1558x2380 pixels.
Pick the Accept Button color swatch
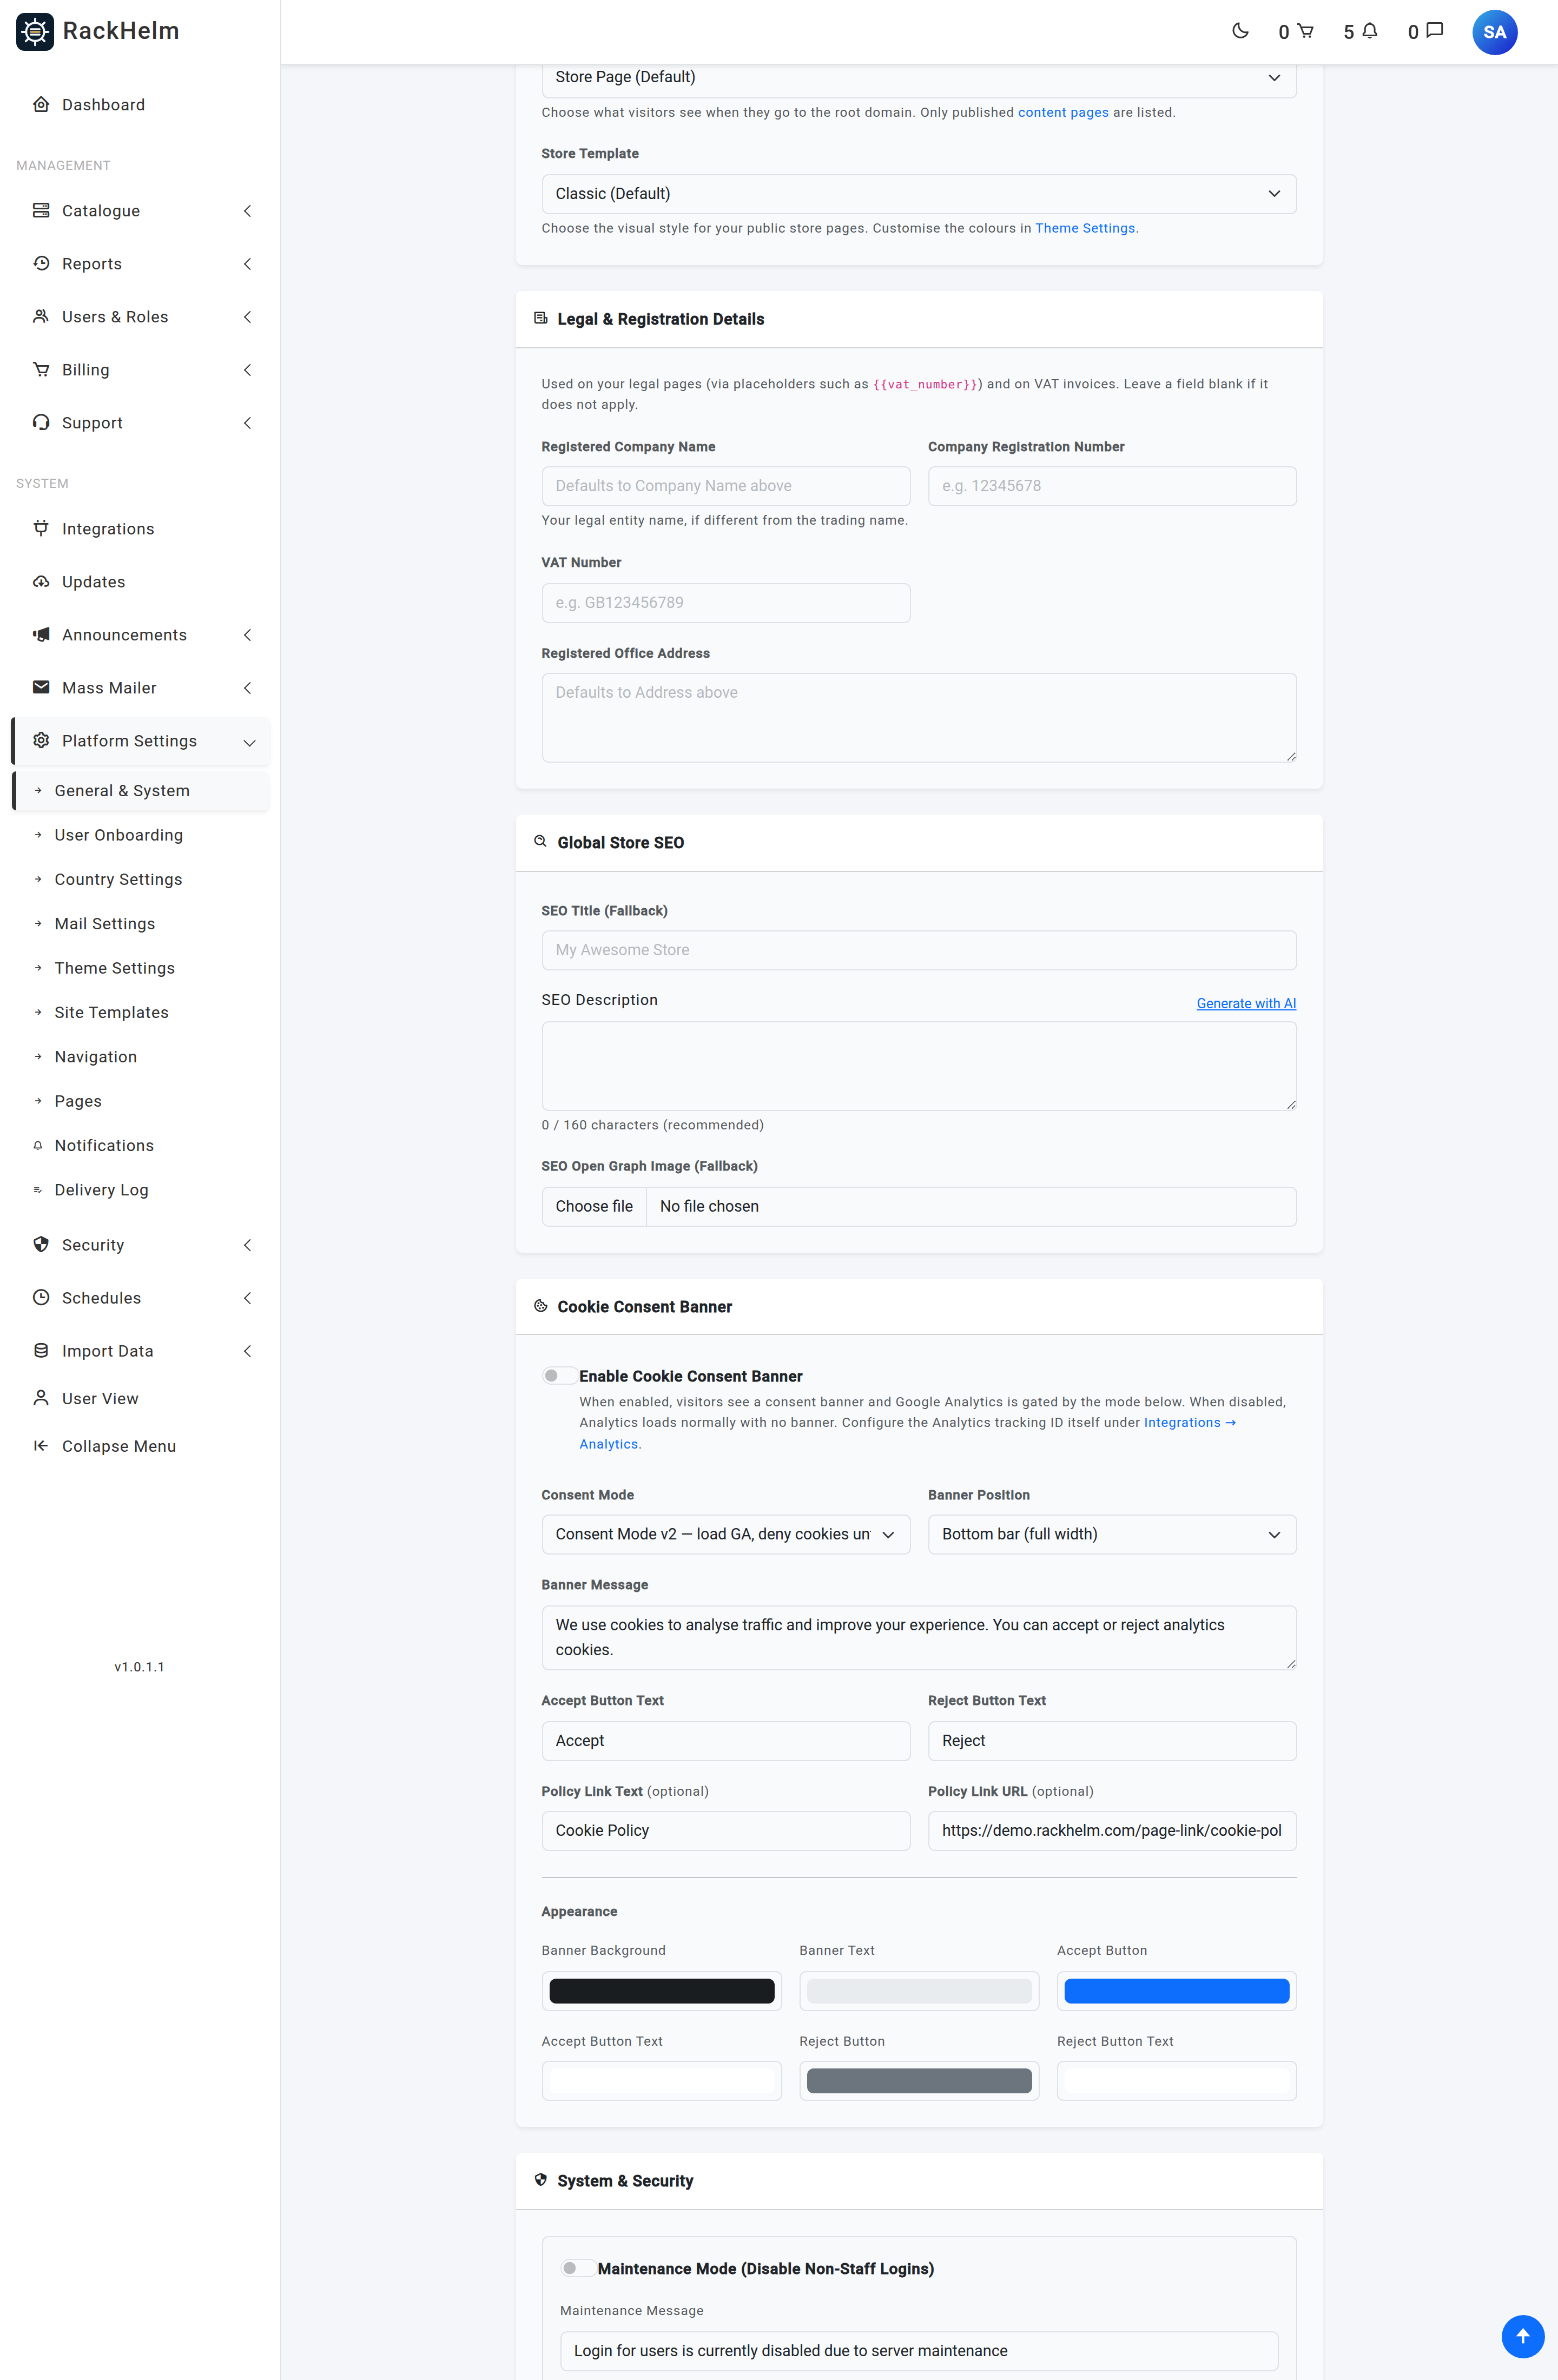point(1176,1990)
